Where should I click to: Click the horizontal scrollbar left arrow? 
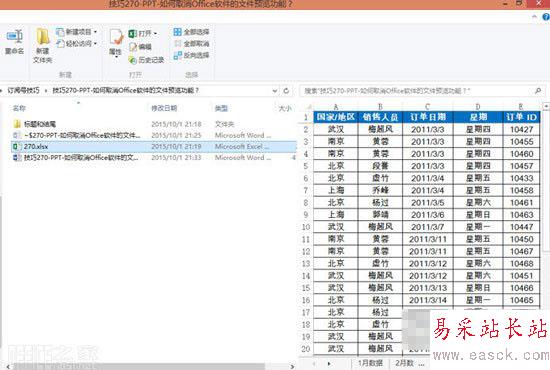click(x=8, y=366)
